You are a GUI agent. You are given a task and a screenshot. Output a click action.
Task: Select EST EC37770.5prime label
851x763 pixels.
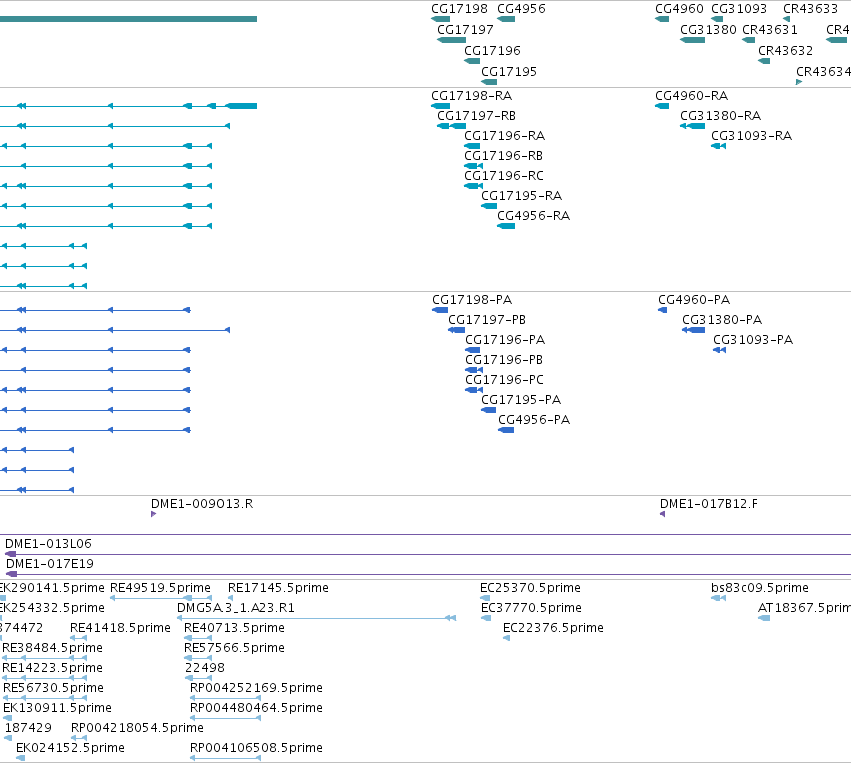pos(531,608)
